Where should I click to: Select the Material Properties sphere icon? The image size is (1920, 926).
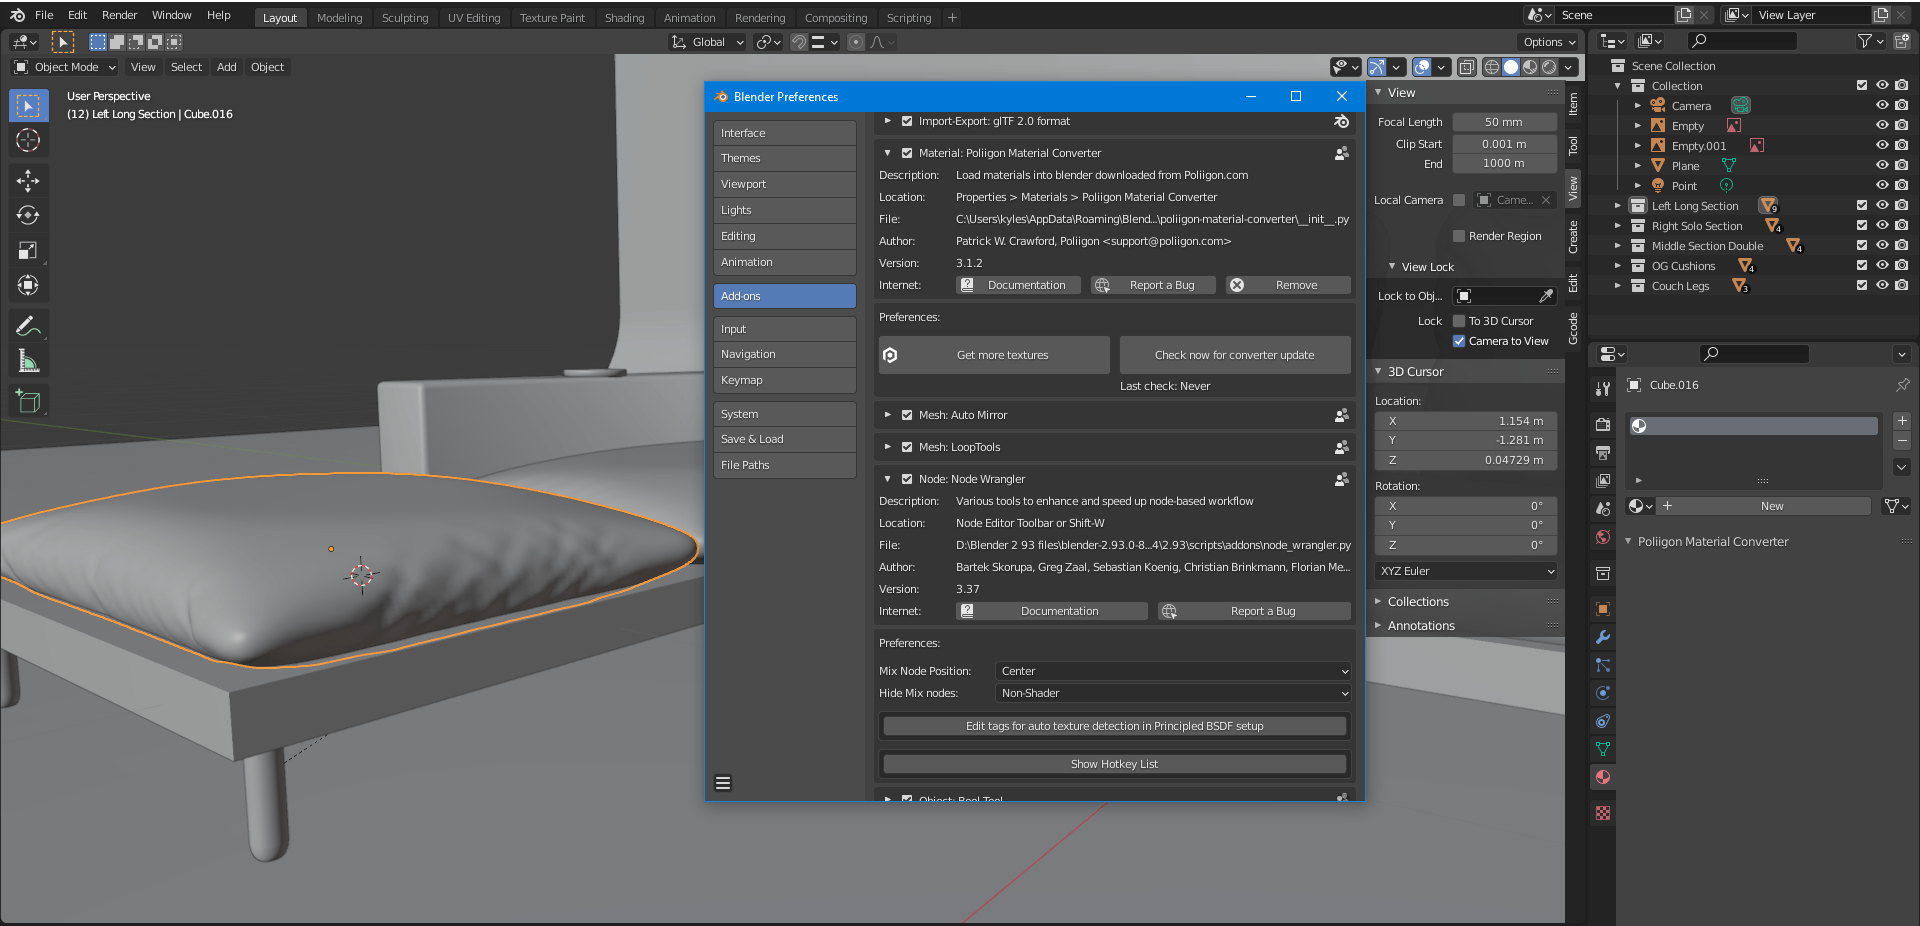point(1602,777)
